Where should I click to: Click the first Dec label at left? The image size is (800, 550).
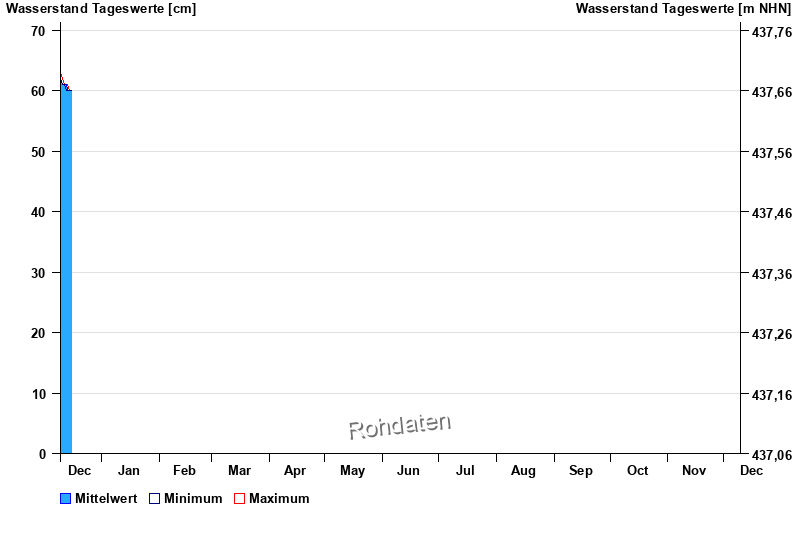(x=80, y=470)
